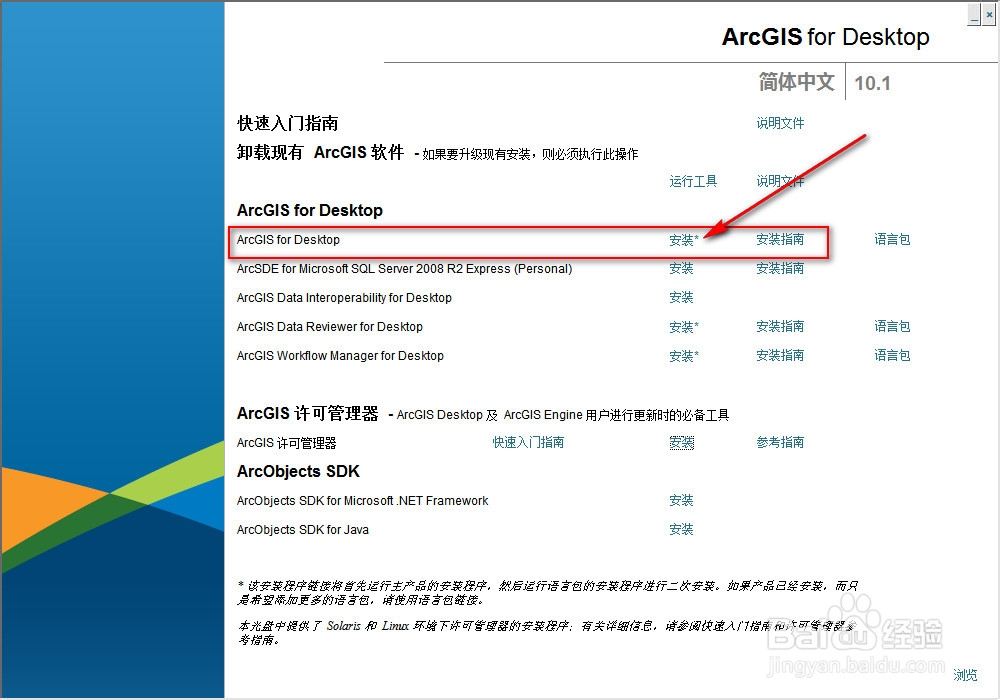
Task: Click 'ArcObjects SDK for Microsoft .NET Framework' text
Action: tap(362, 501)
